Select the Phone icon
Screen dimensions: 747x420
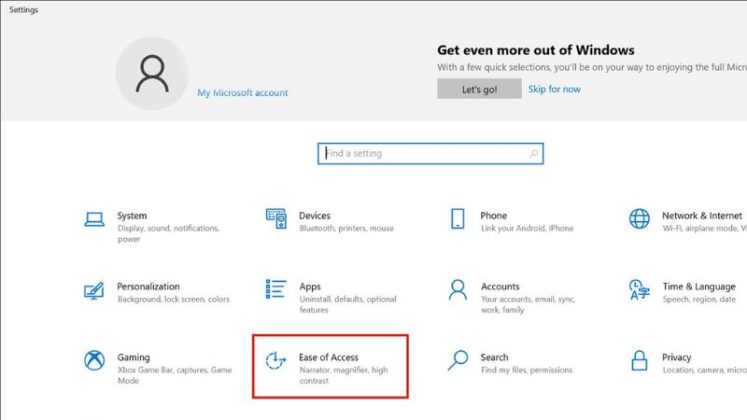point(458,220)
